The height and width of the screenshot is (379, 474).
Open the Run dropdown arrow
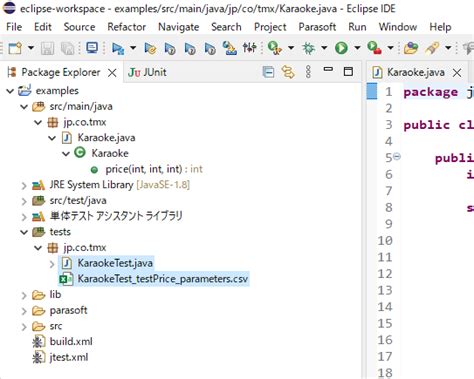(357, 48)
